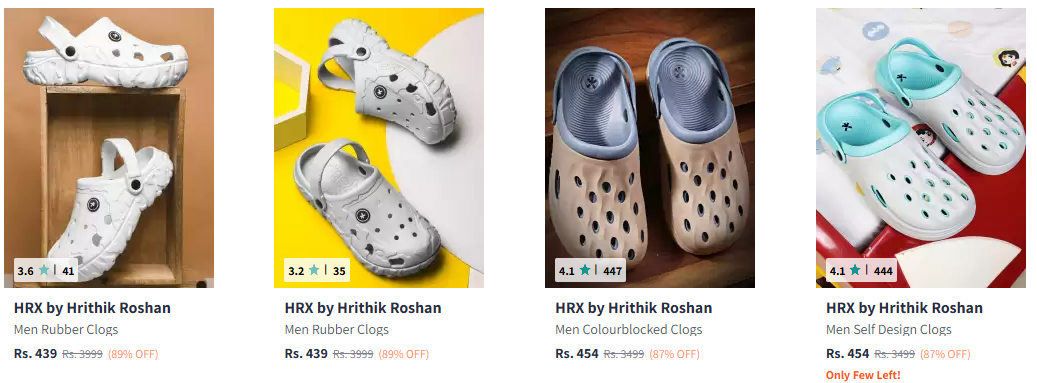Viewport: 1037px width, 383px height.
Task: Click the Rs. 454 price of Colourblocked Clogs
Action: point(577,353)
